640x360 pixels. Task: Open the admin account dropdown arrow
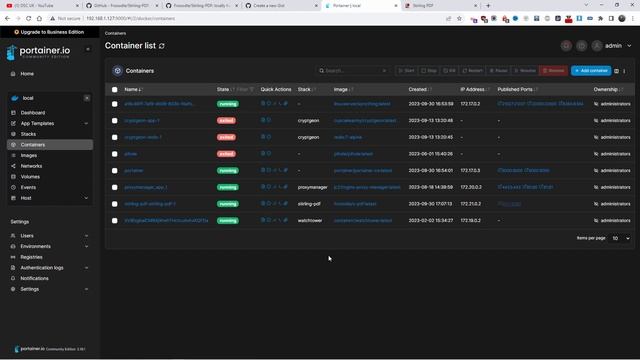(x=629, y=46)
